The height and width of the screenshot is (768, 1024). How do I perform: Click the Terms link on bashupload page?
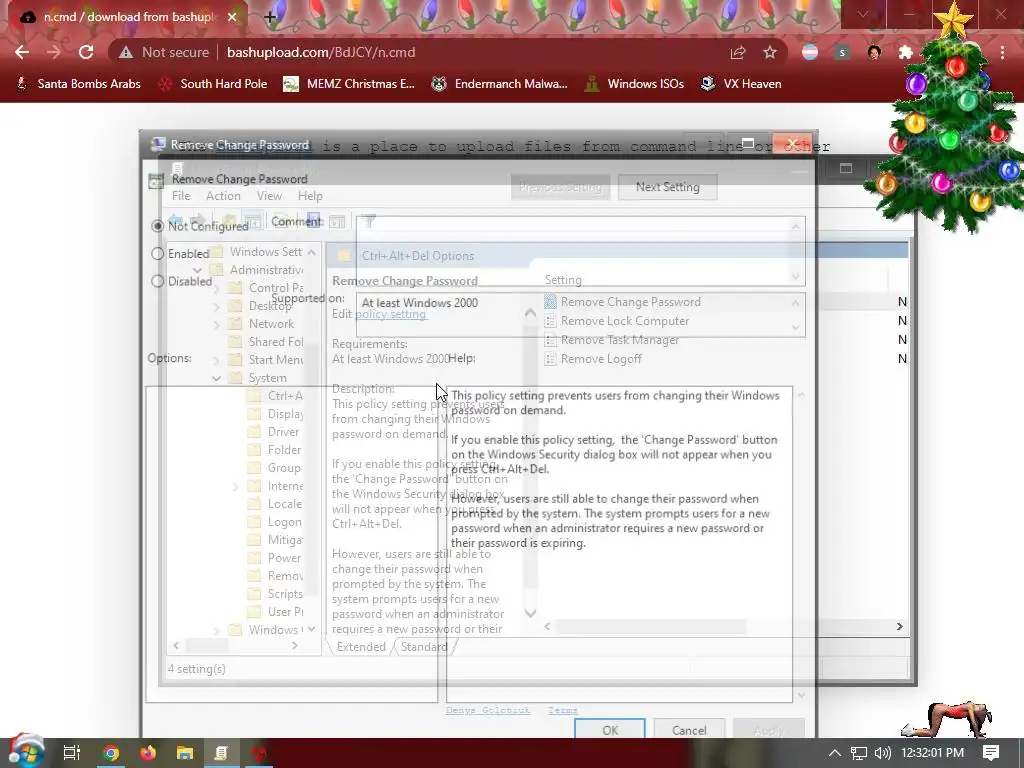coord(562,710)
